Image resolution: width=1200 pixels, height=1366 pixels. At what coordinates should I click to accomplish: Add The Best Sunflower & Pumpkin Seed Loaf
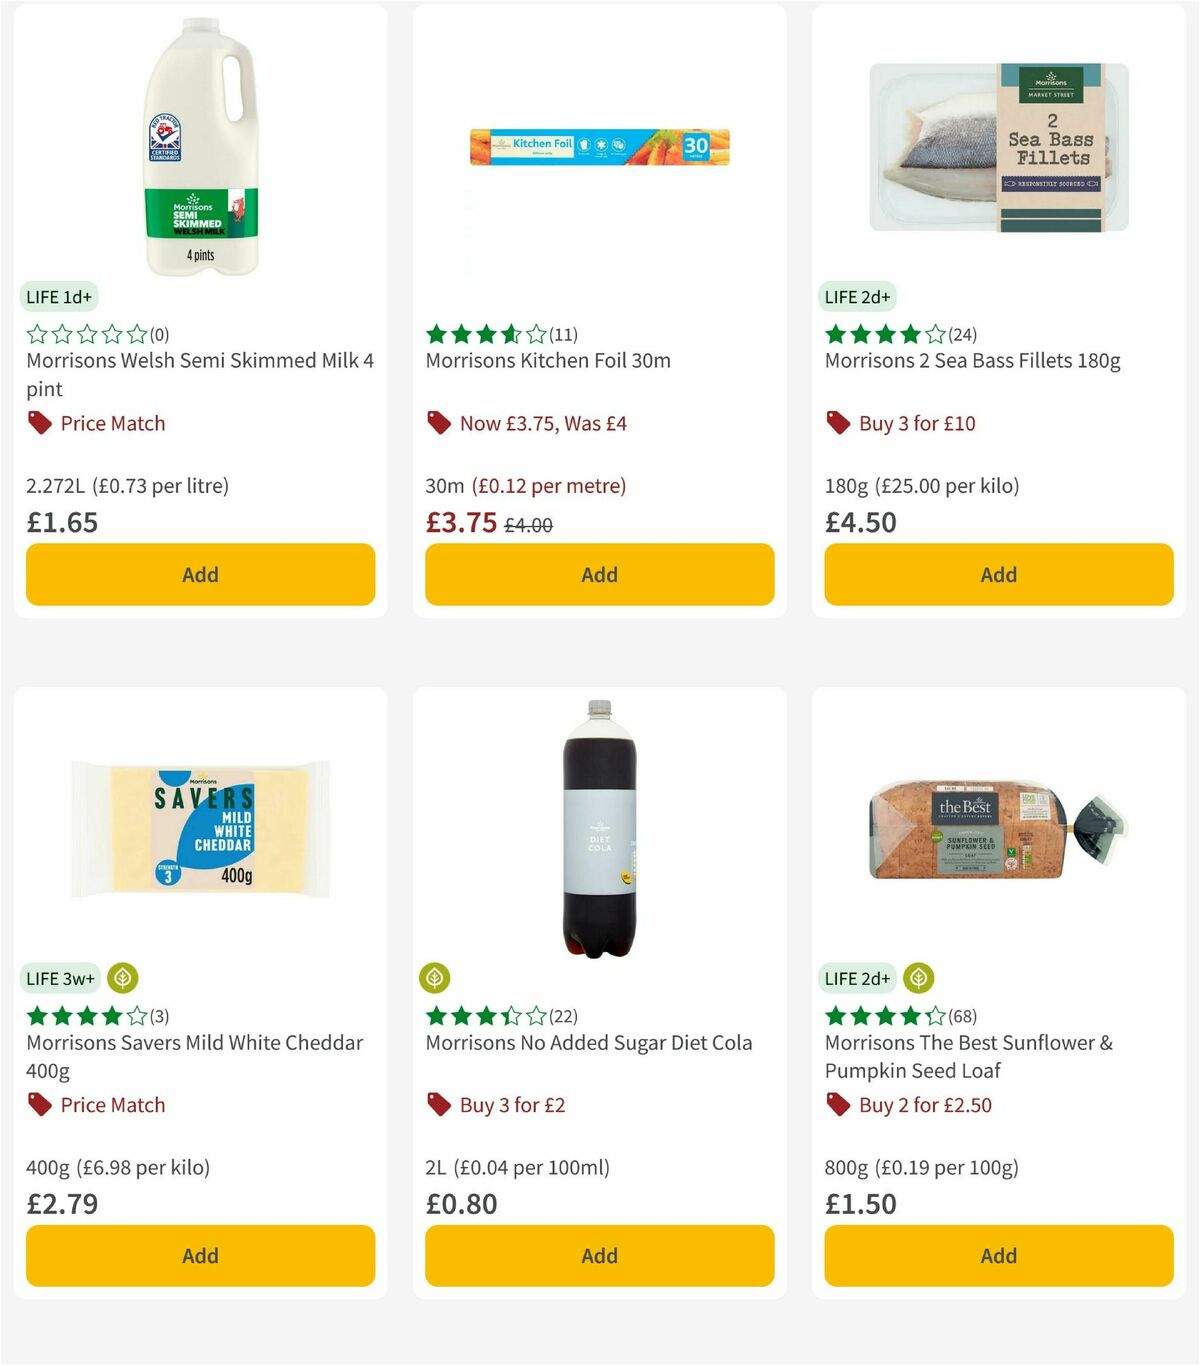[x=998, y=1256]
